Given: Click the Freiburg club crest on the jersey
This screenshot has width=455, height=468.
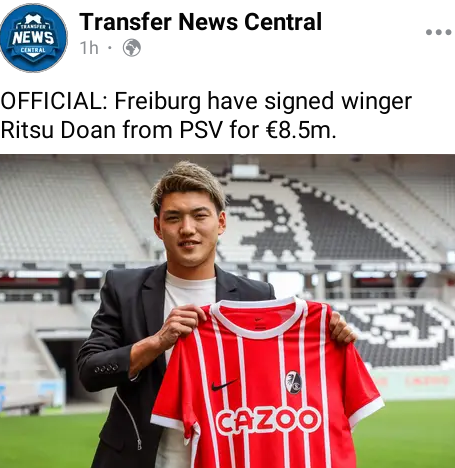Looking at the screenshot, I should [x=293, y=382].
